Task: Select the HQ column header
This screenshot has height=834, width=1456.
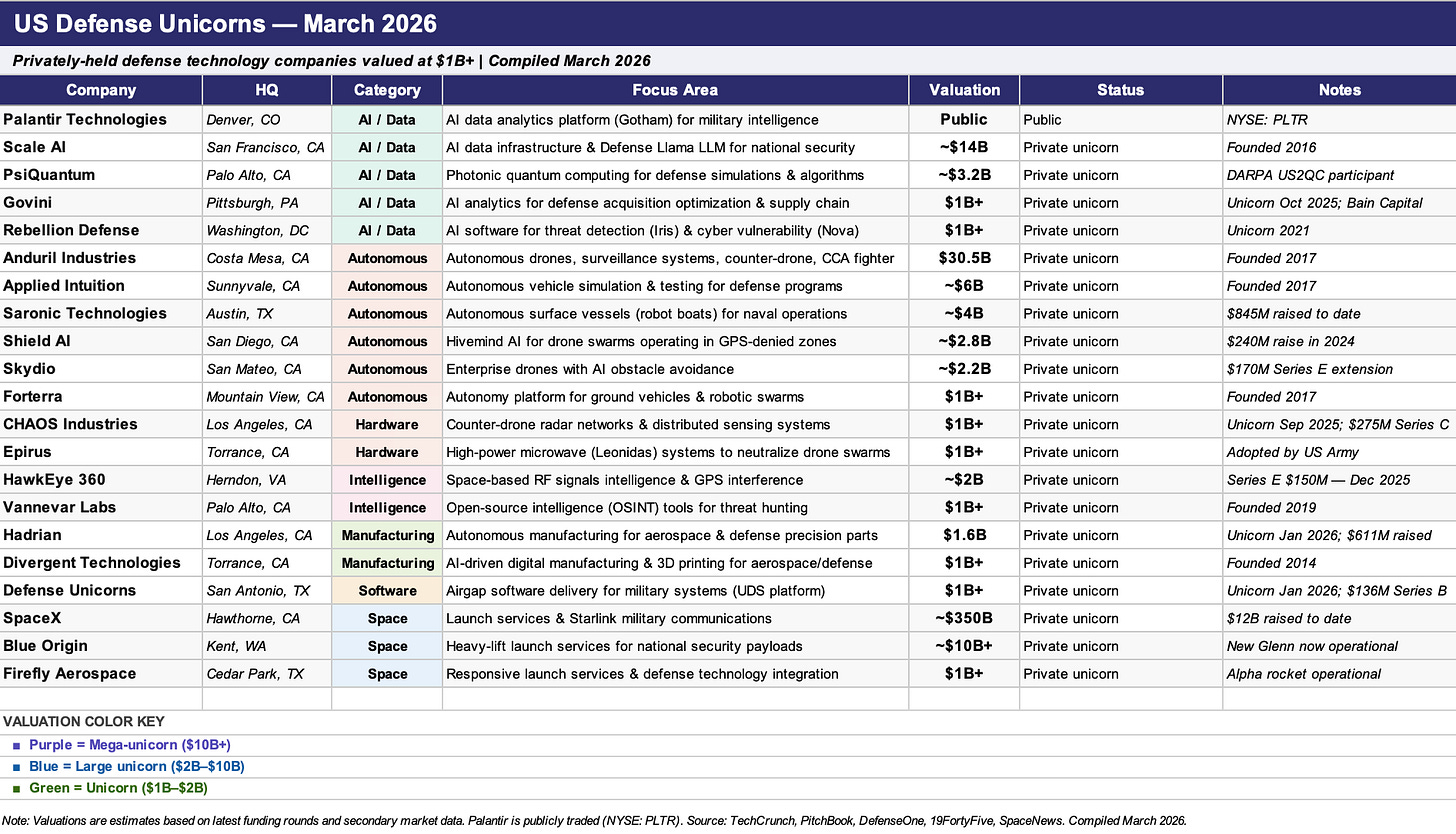Action: pyautogui.click(x=267, y=90)
